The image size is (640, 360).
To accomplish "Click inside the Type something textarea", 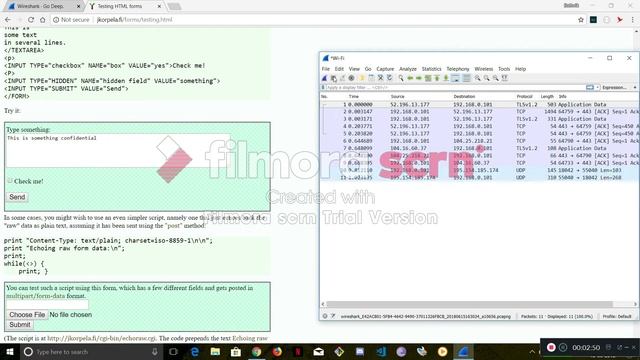I will pos(118,151).
